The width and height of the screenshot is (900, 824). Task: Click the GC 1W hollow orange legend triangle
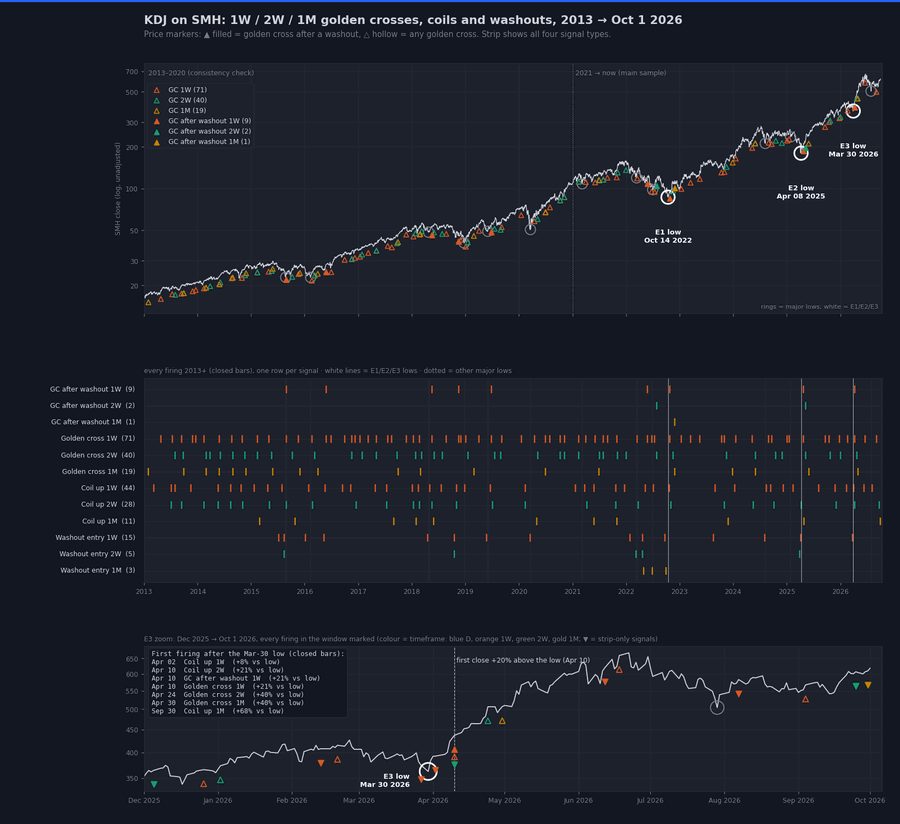tap(157, 90)
